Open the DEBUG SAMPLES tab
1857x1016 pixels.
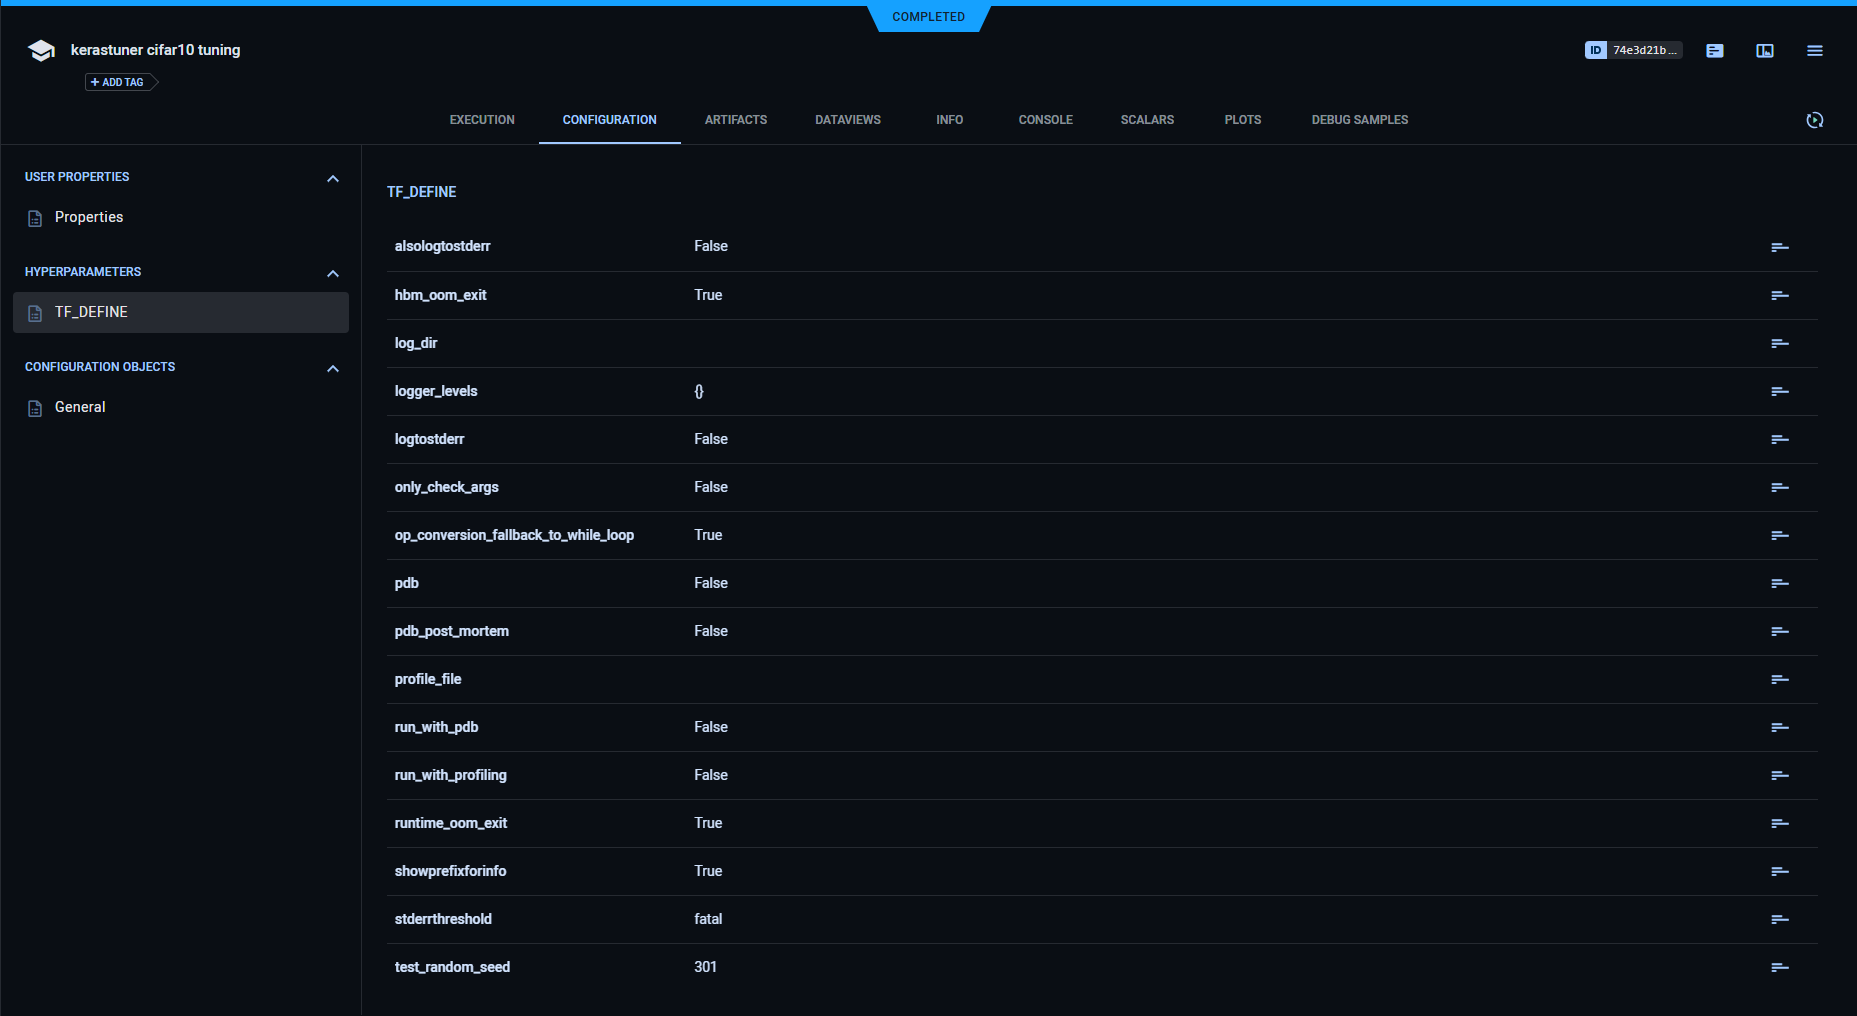coord(1358,119)
